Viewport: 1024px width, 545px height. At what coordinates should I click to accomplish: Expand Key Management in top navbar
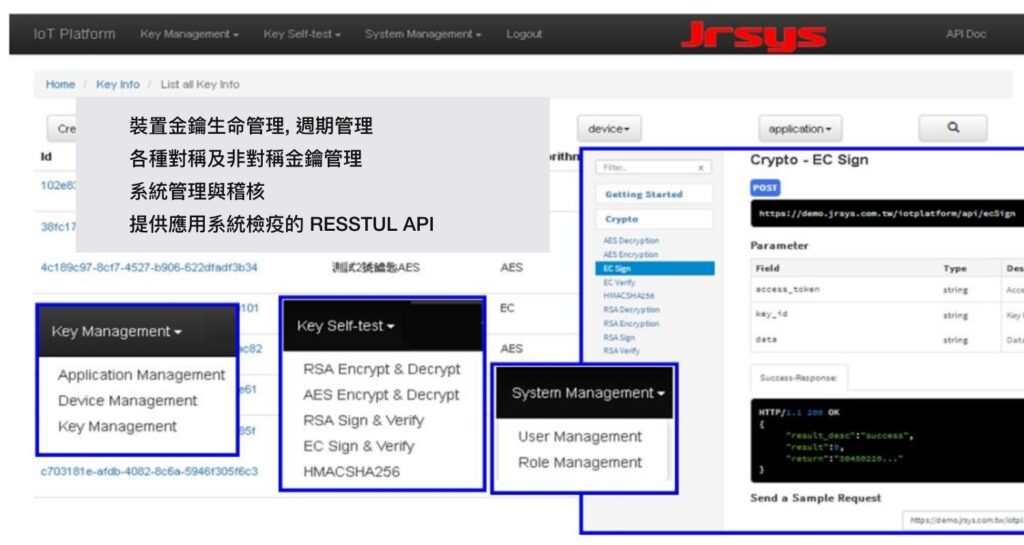[189, 34]
